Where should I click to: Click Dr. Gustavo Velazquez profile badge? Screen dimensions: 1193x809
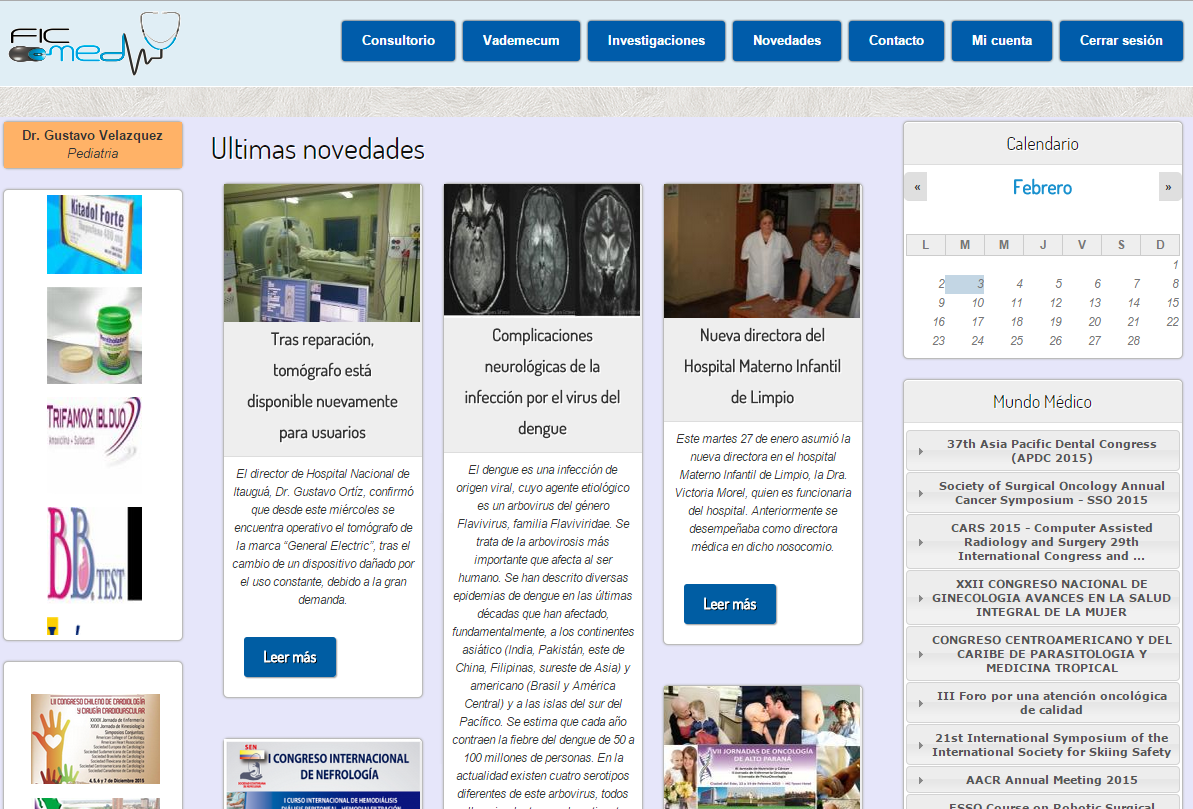pos(93,144)
